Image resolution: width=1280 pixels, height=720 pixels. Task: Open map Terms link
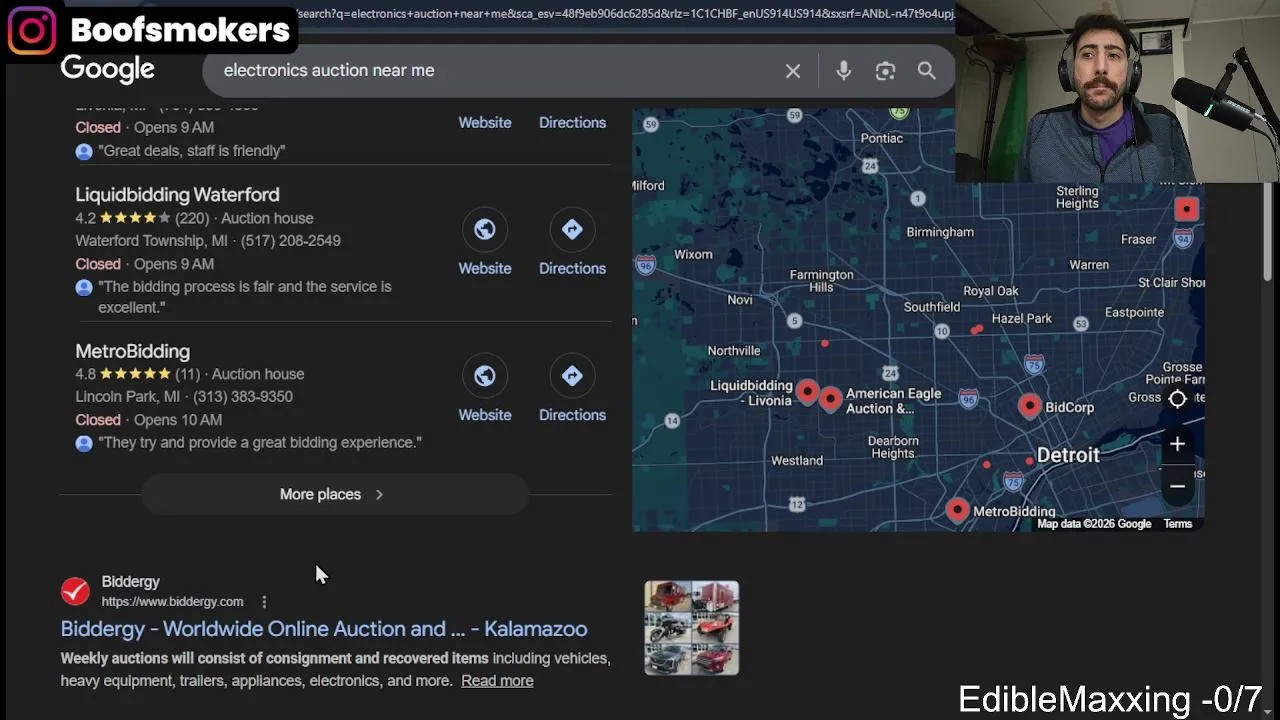click(x=1178, y=524)
